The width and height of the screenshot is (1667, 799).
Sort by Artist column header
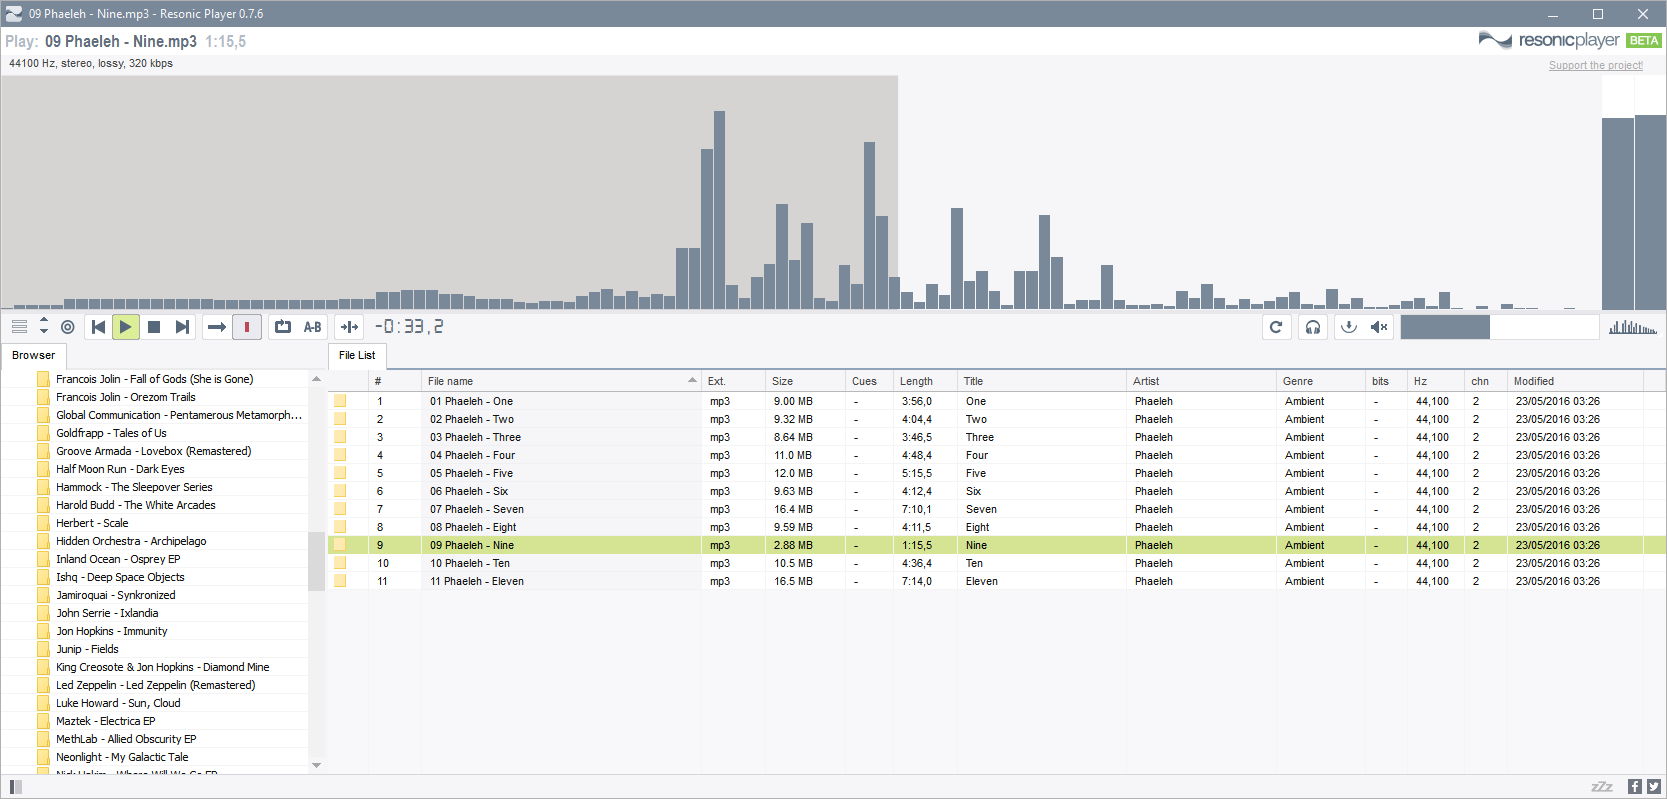pyautogui.click(x=1201, y=381)
